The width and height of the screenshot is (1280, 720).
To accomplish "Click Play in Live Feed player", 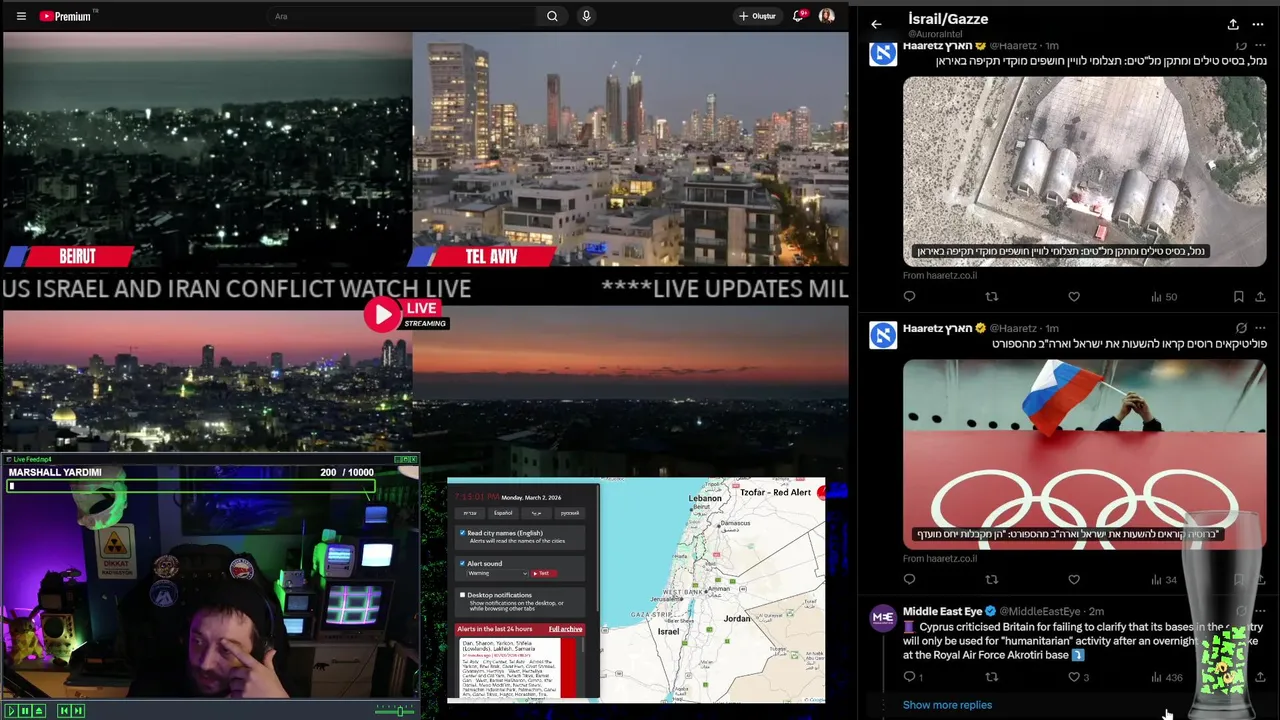I will point(12,711).
